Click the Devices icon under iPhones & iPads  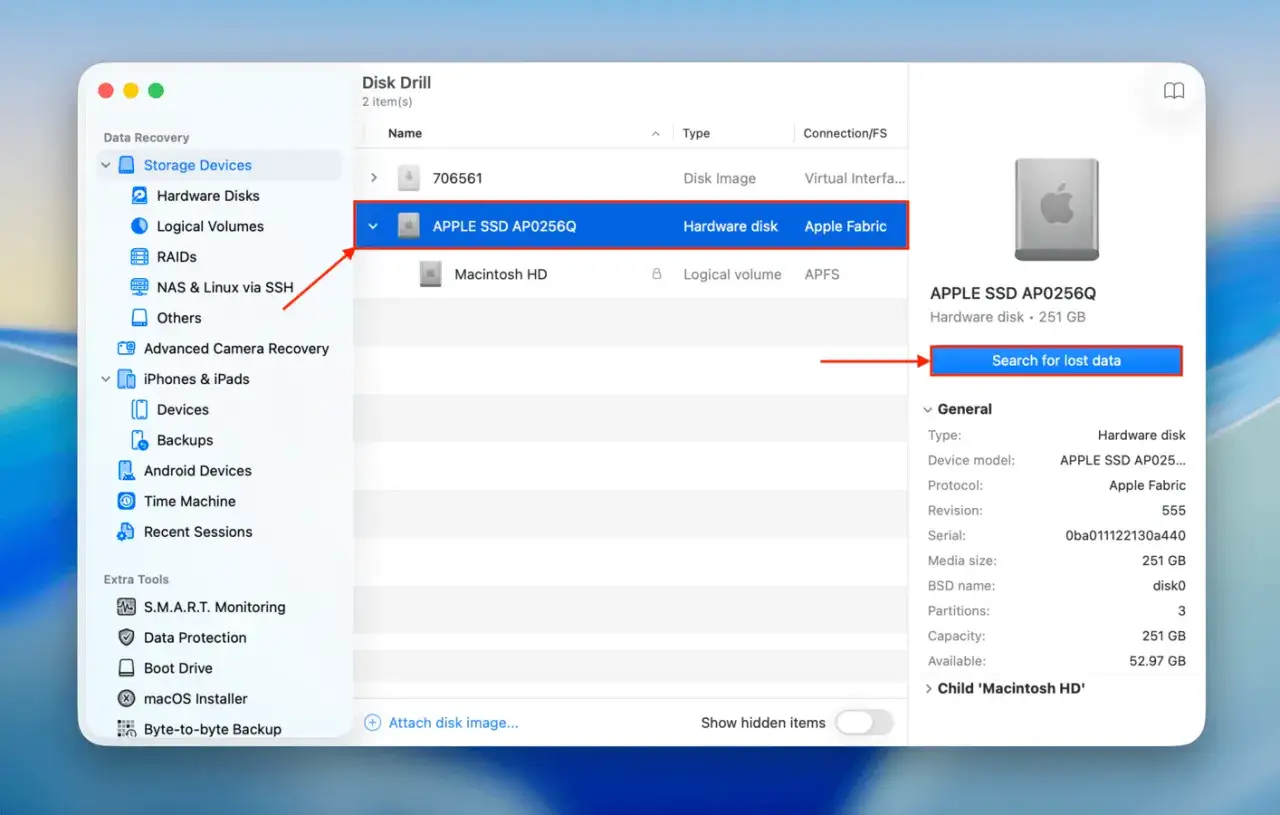point(139,409)
